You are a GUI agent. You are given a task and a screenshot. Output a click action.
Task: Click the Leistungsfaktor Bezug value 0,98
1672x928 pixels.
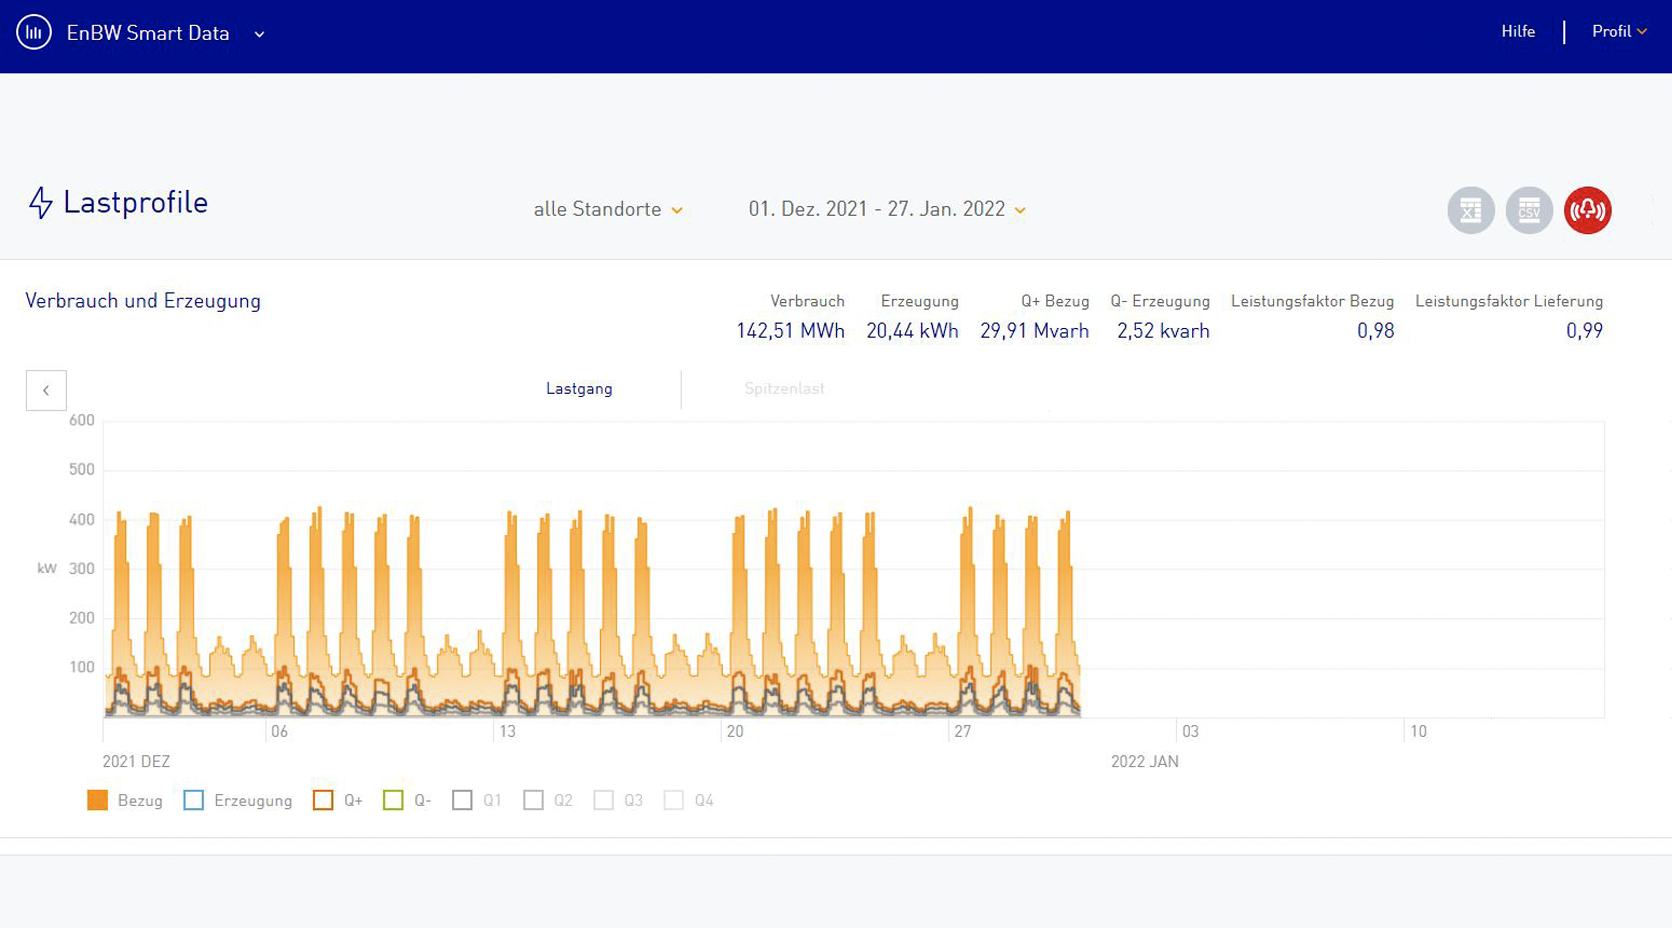point(1375,331)
